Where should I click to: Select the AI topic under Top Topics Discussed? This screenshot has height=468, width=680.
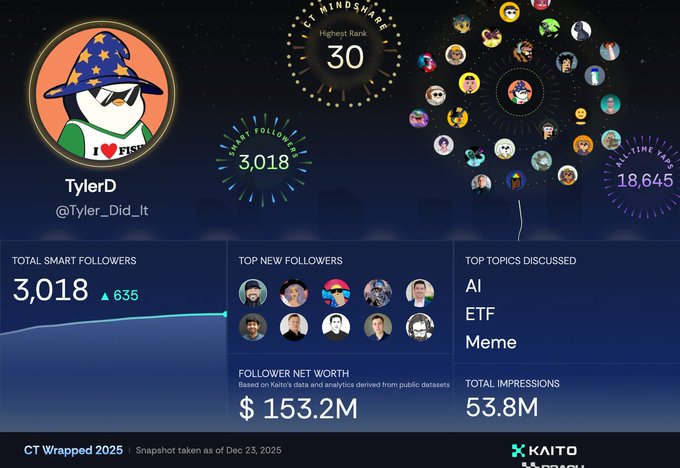click(473, 286)
